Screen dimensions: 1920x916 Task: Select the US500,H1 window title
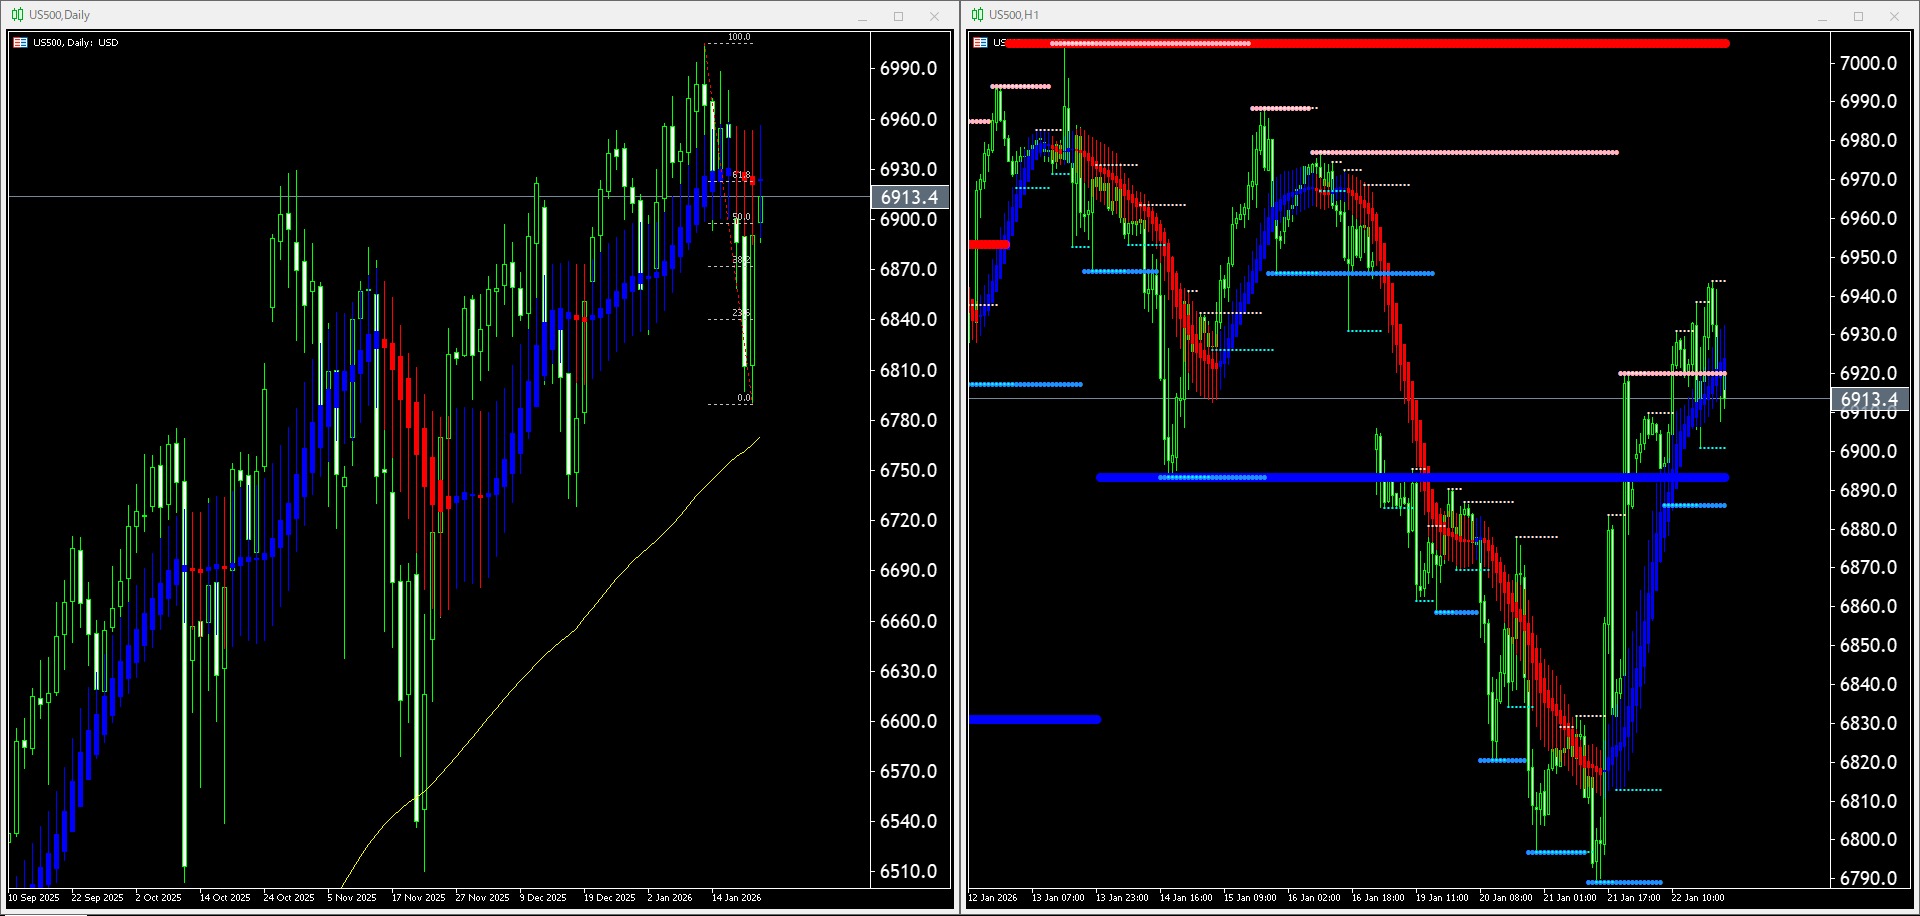point(1014,15)
